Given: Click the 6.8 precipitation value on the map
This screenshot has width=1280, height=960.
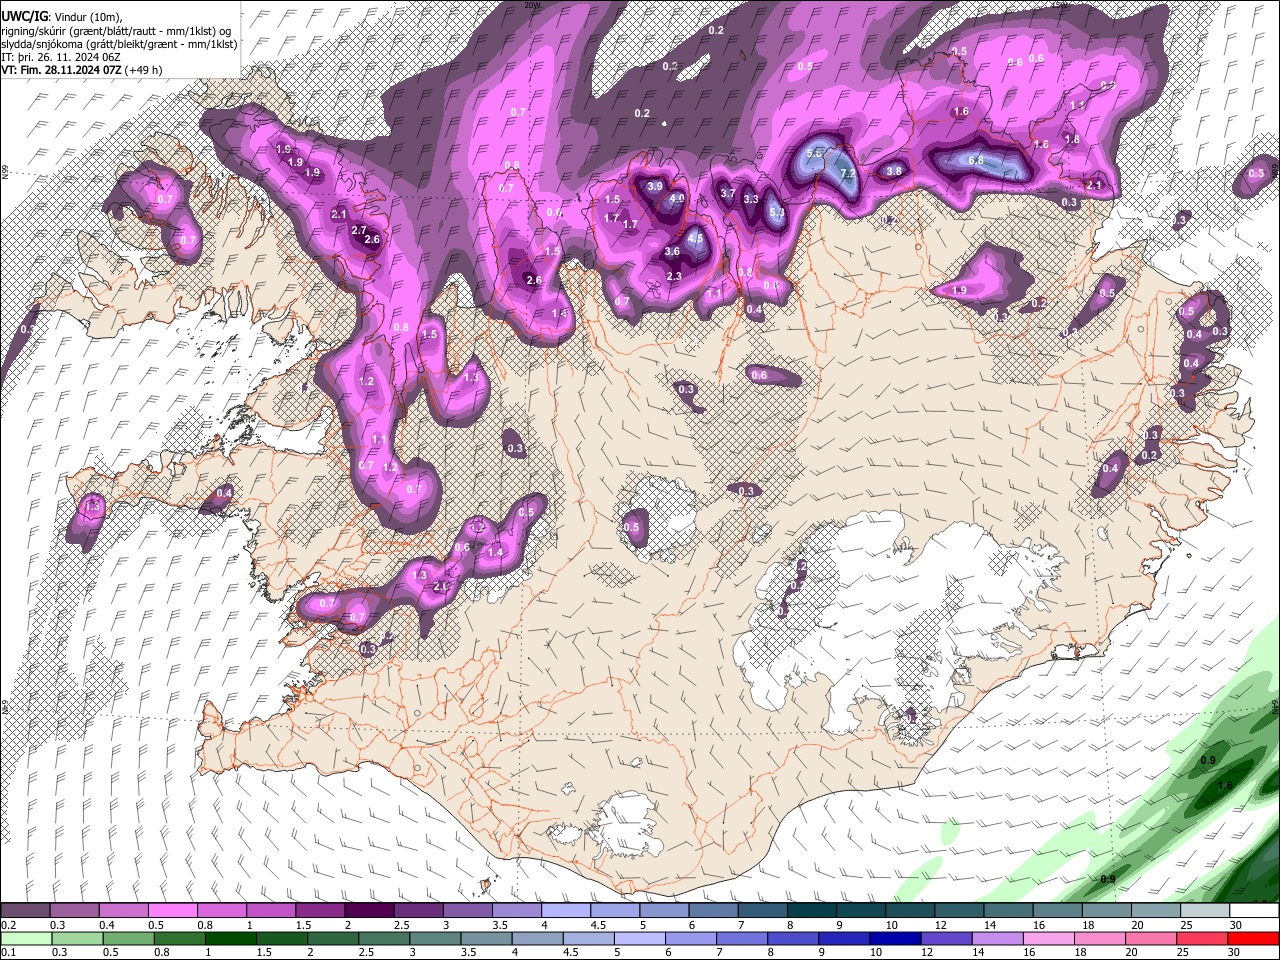Looking at the screenshot, I should click(x=976, y=160).
